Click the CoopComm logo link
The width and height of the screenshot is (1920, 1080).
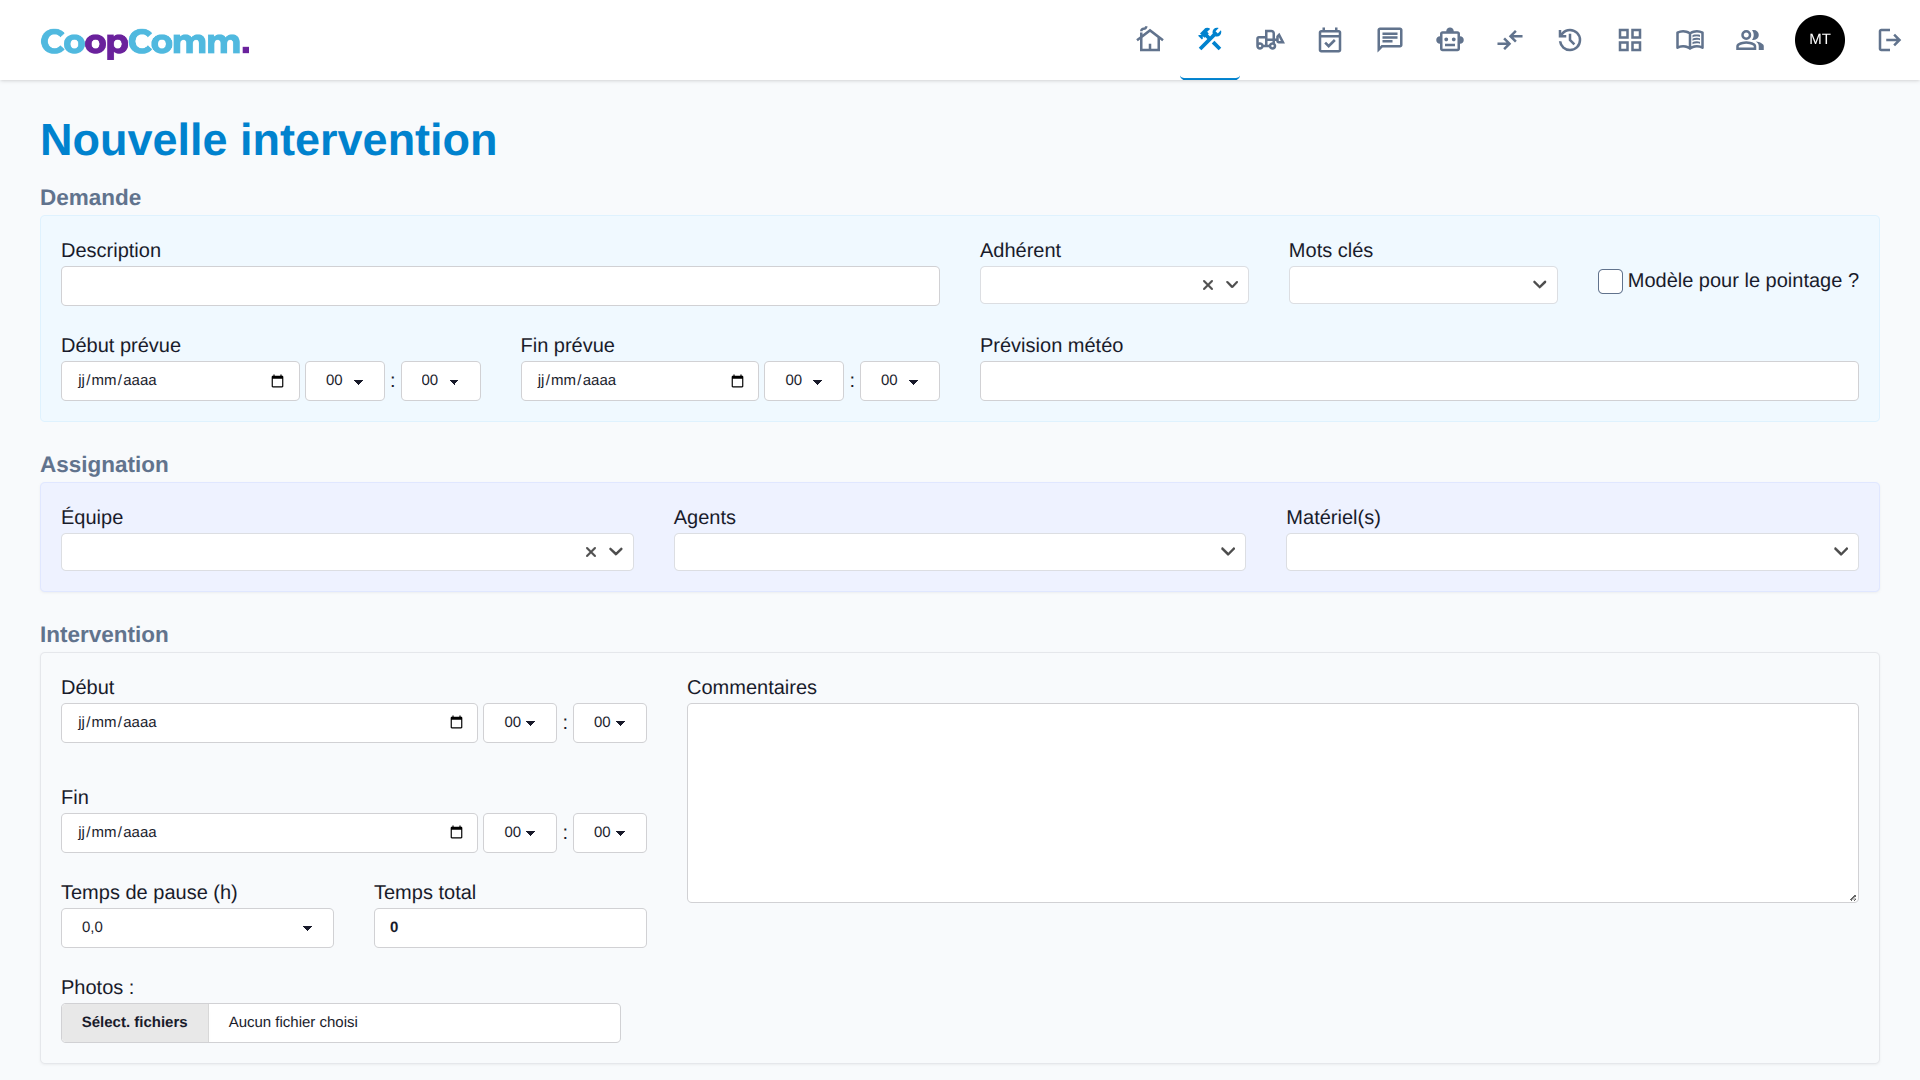(145, 42)
